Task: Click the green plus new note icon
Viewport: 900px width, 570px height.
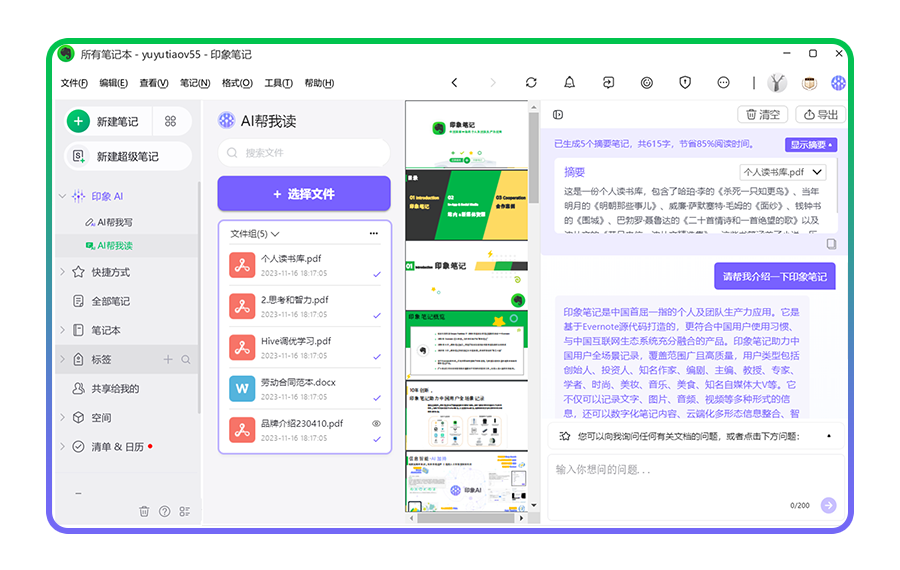Action: 79,121
